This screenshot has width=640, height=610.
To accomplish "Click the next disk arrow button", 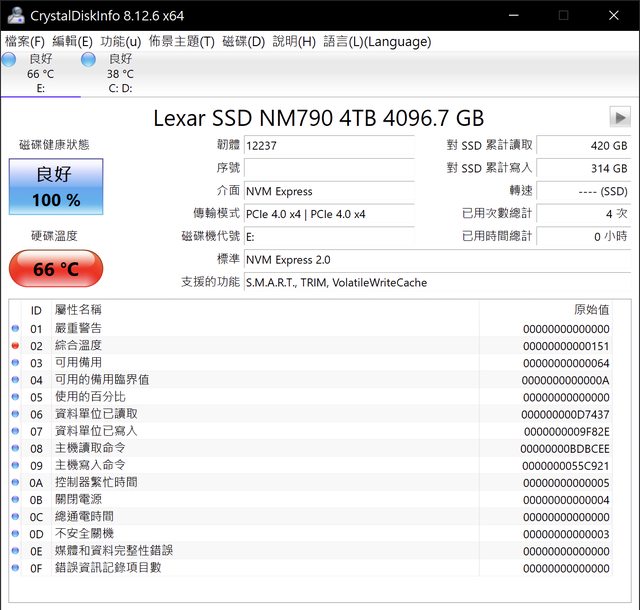I will pos(619,117).
